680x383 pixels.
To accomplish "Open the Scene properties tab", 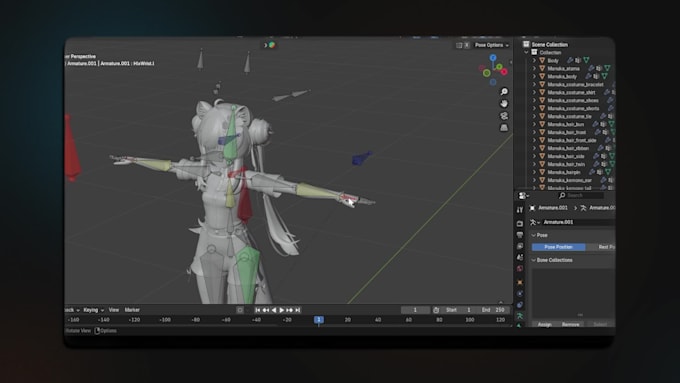I will (x=520, y=257).
